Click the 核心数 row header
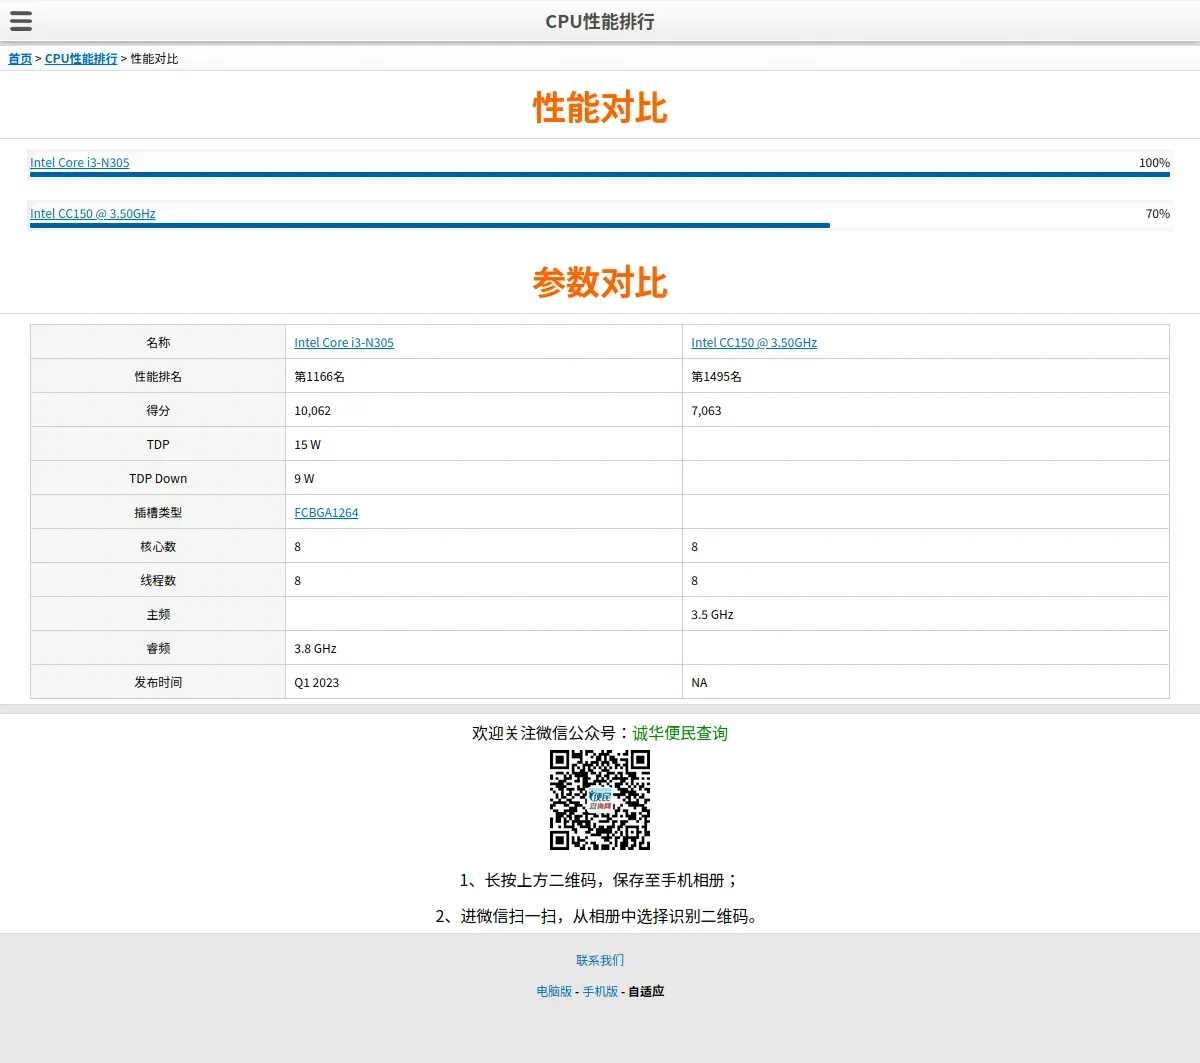The width and height of the screenshot is (1200, 1063). 158,546
